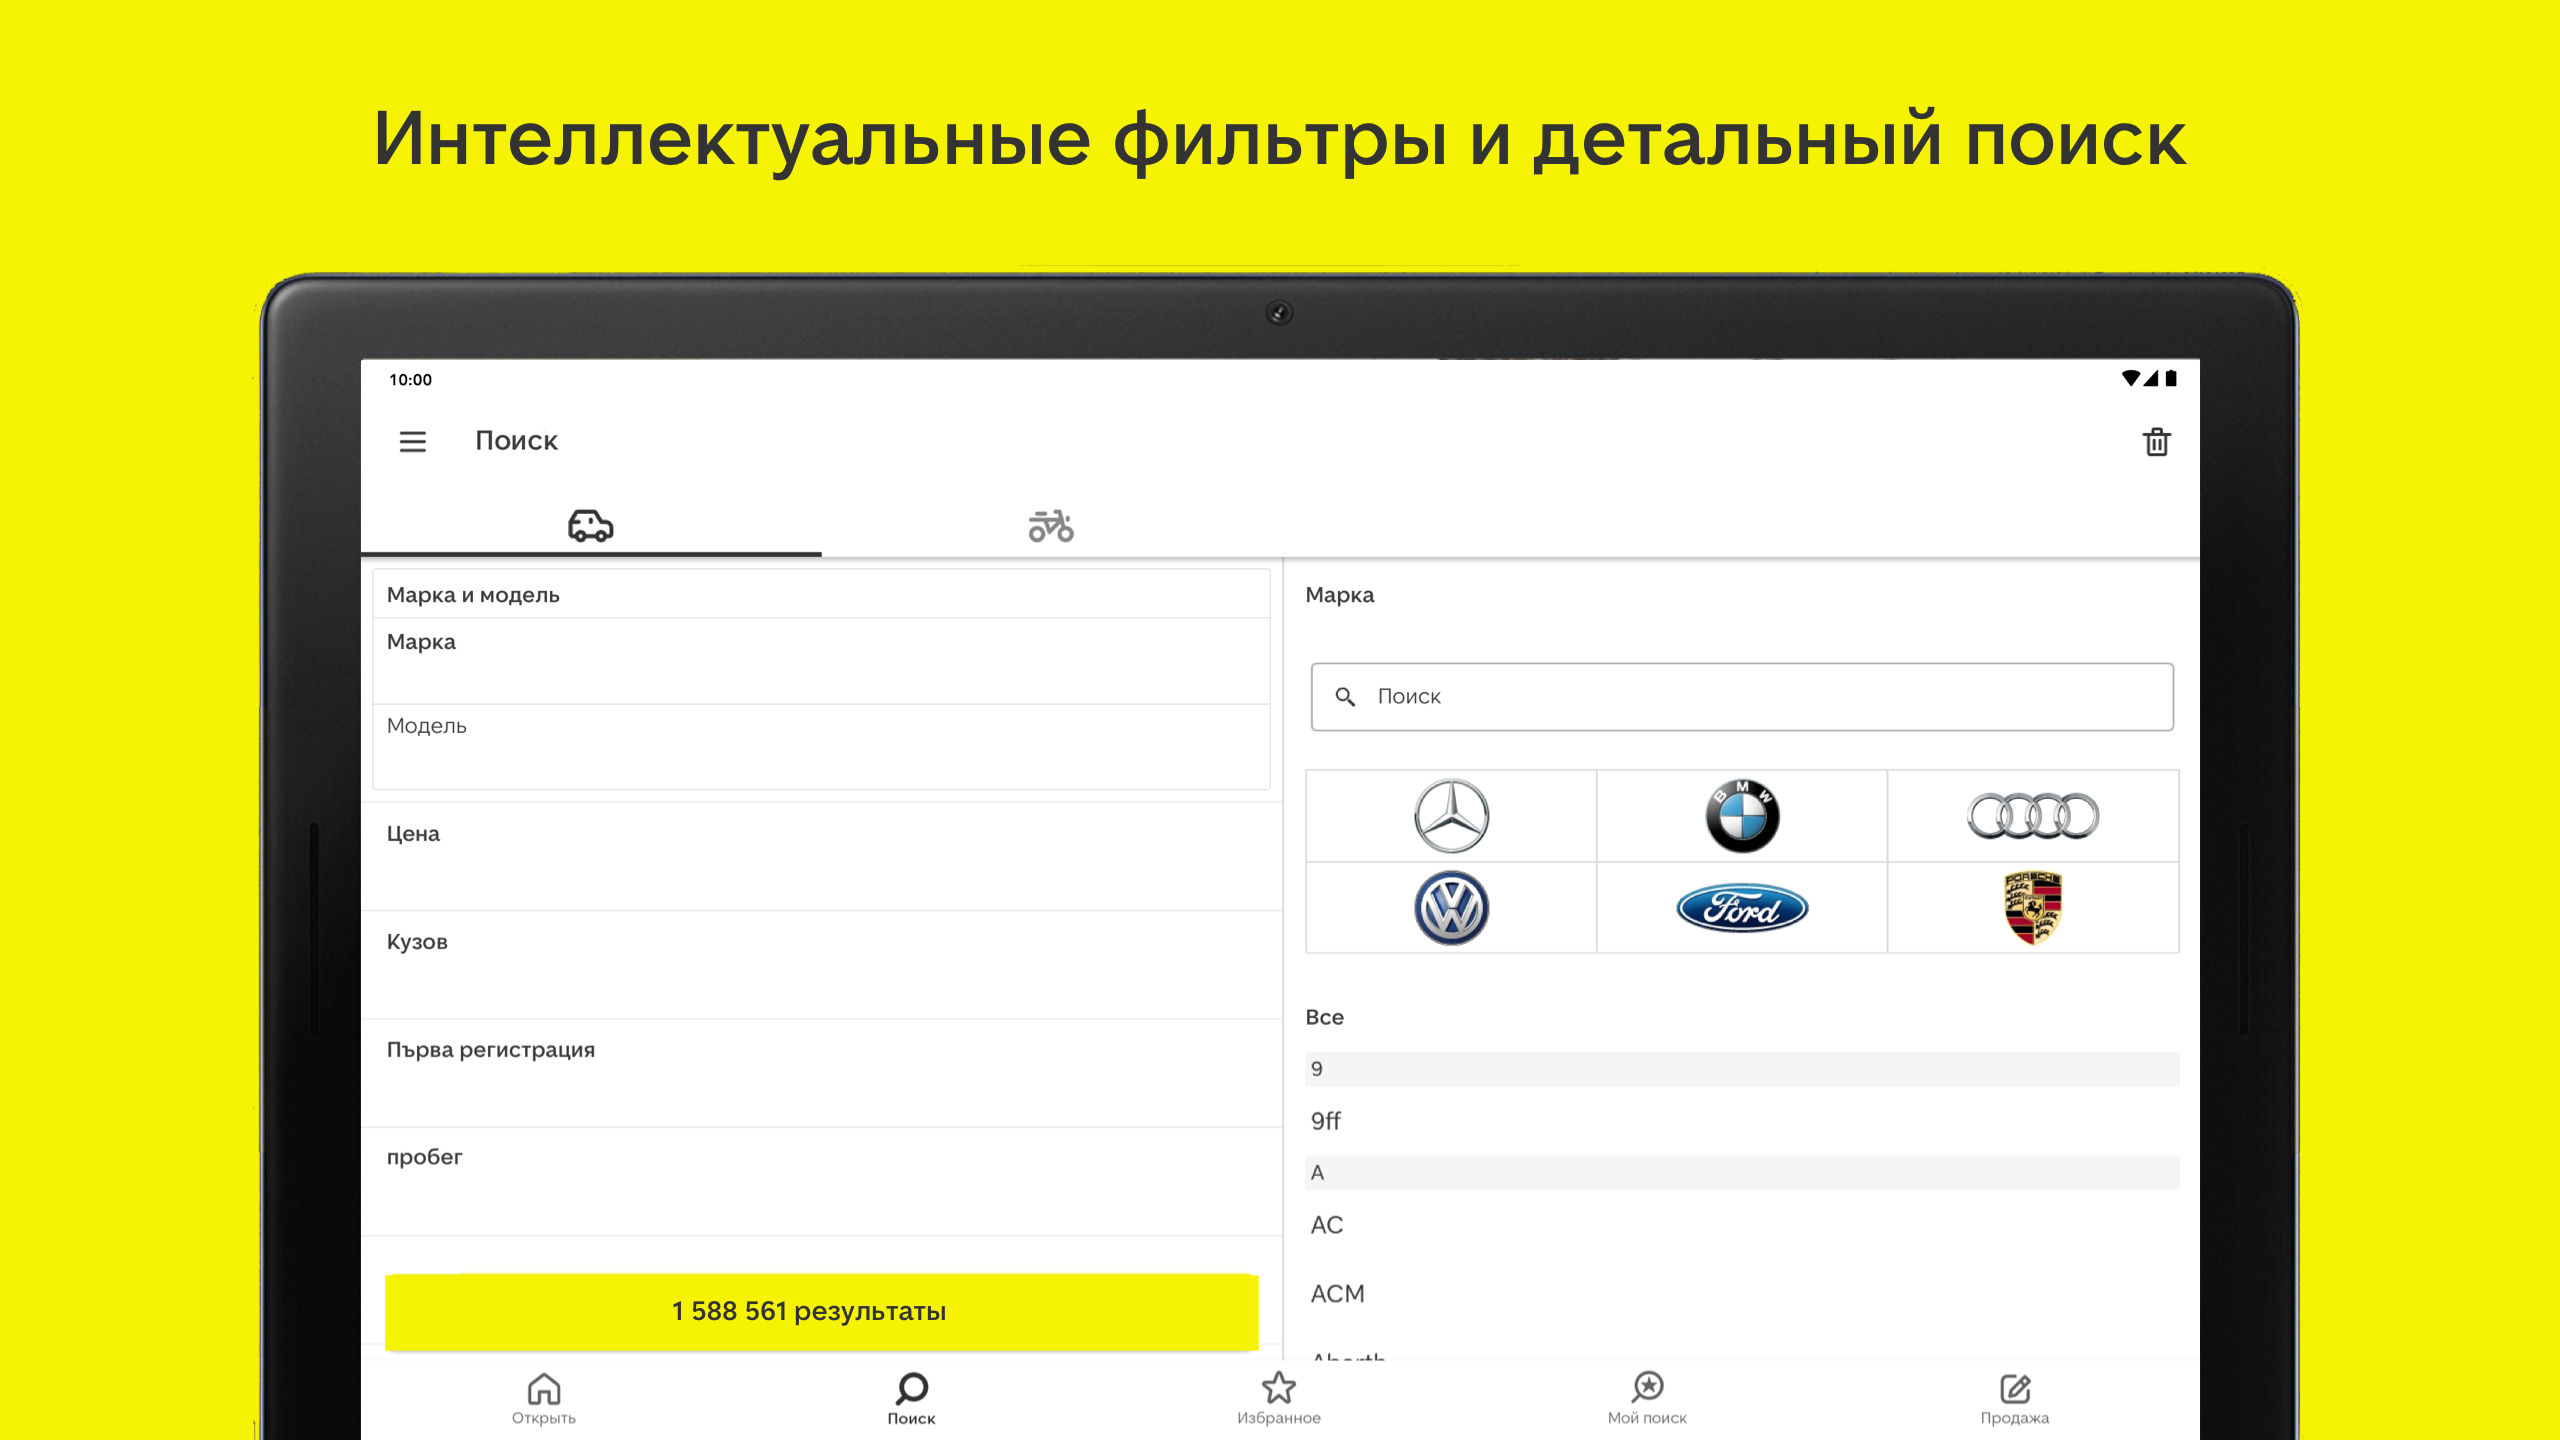
Task: Expand the Цена filter row
Action: 821,856
